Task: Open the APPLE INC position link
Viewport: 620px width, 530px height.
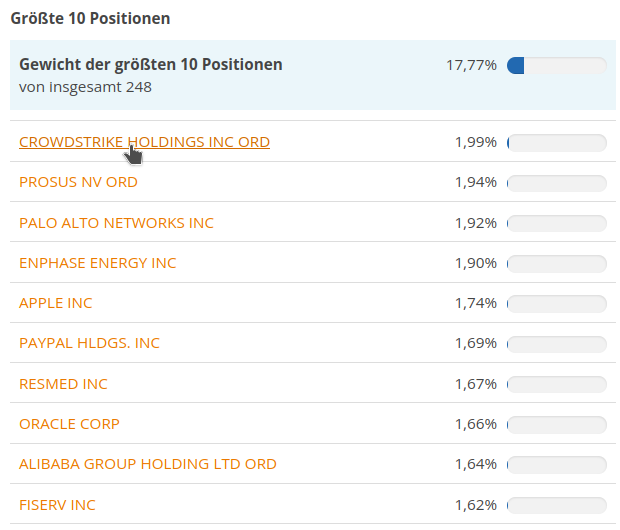Action: [x=55, y=303]
